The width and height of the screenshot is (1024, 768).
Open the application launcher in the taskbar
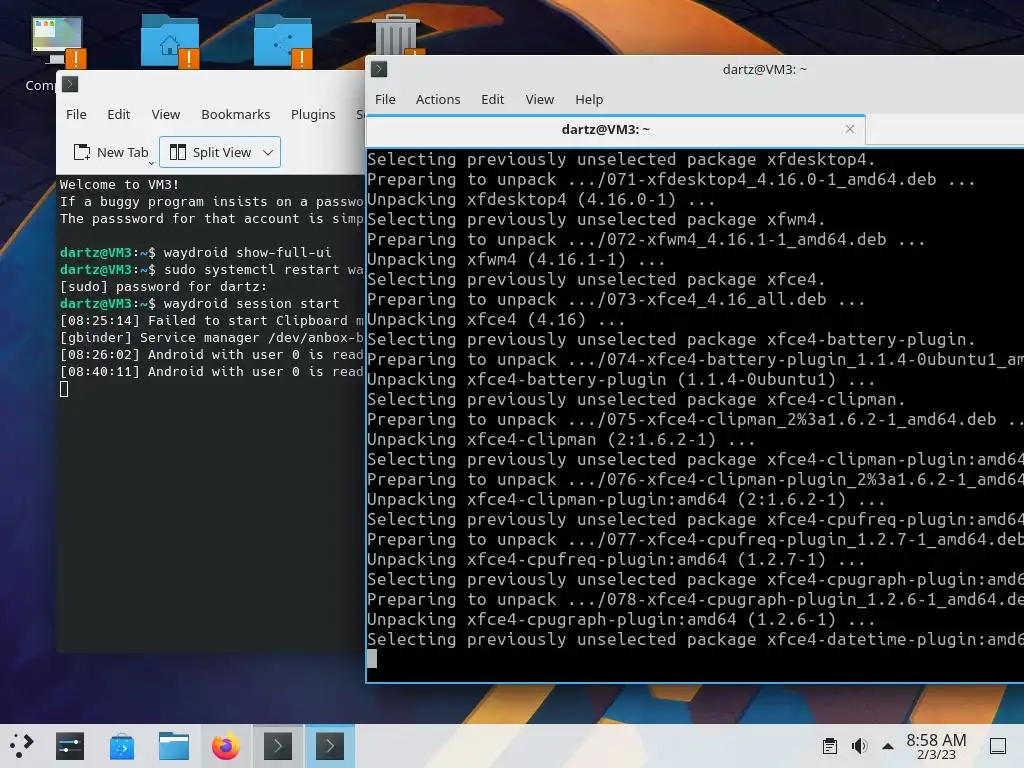[x=22, y=746]
